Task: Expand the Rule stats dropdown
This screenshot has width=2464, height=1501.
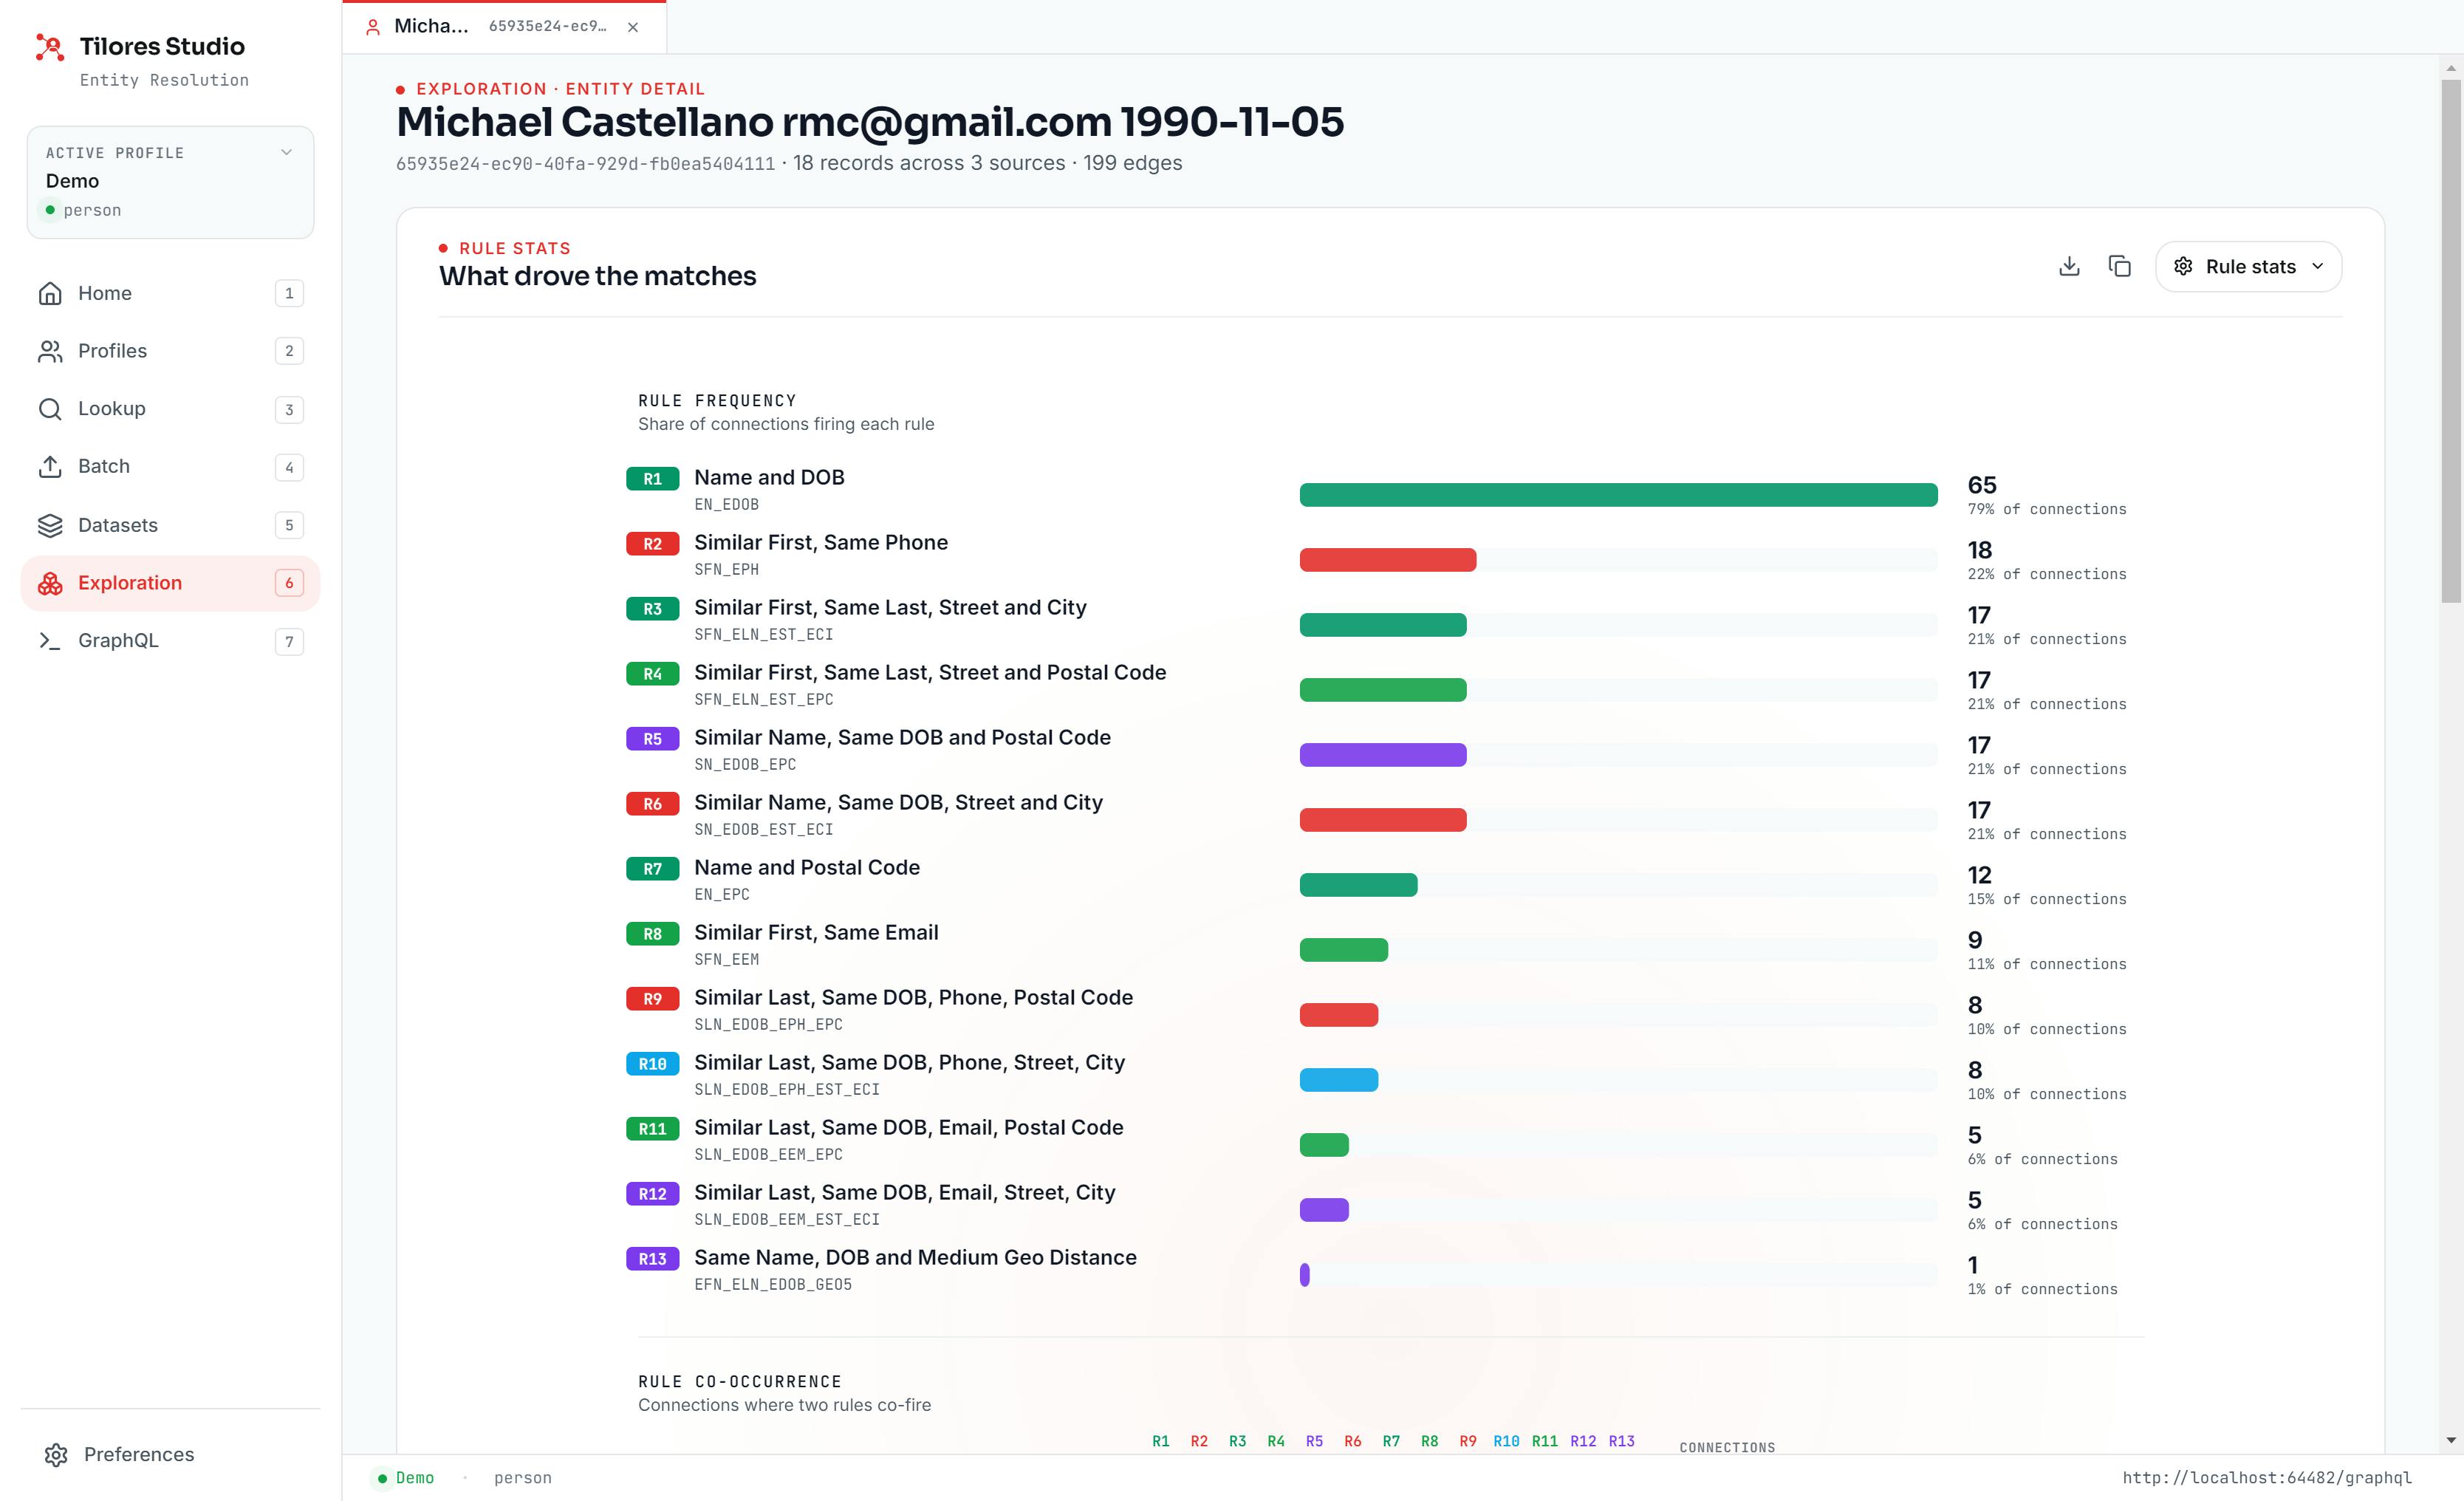Action: [2248, 266]
